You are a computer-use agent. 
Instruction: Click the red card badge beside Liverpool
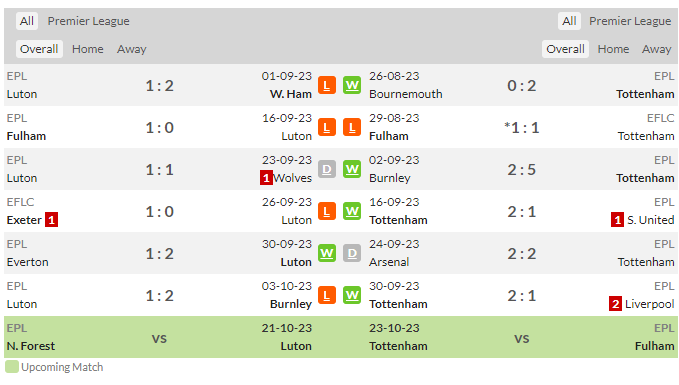pyautogui.click(x=615, y=304)
